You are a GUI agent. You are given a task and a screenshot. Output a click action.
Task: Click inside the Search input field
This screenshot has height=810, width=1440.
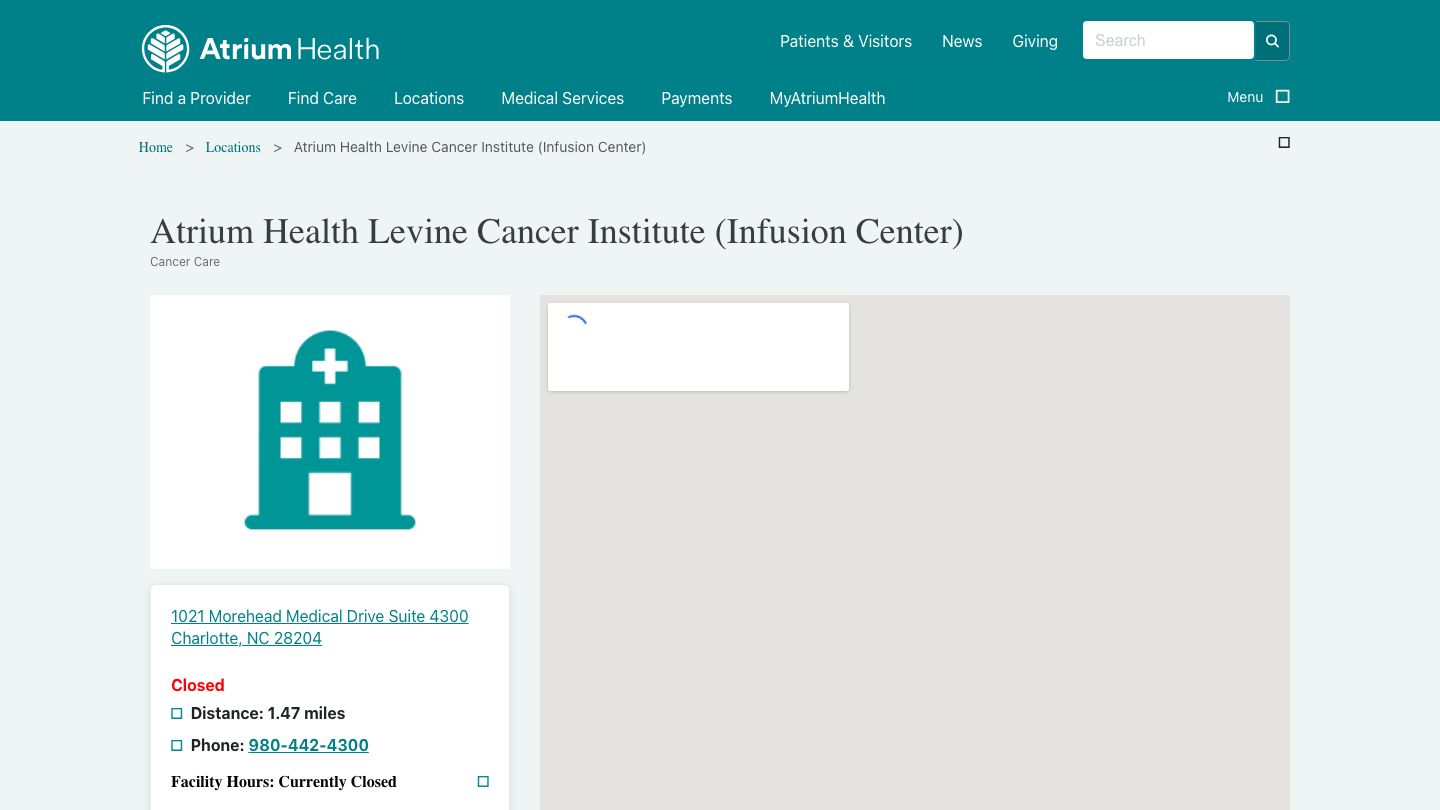point(1168,40)
